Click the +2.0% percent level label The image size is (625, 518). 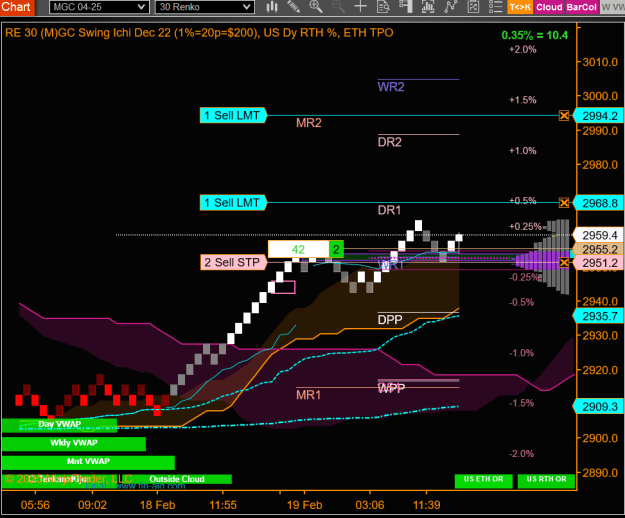pyautogui.click(x=523, y=49)
